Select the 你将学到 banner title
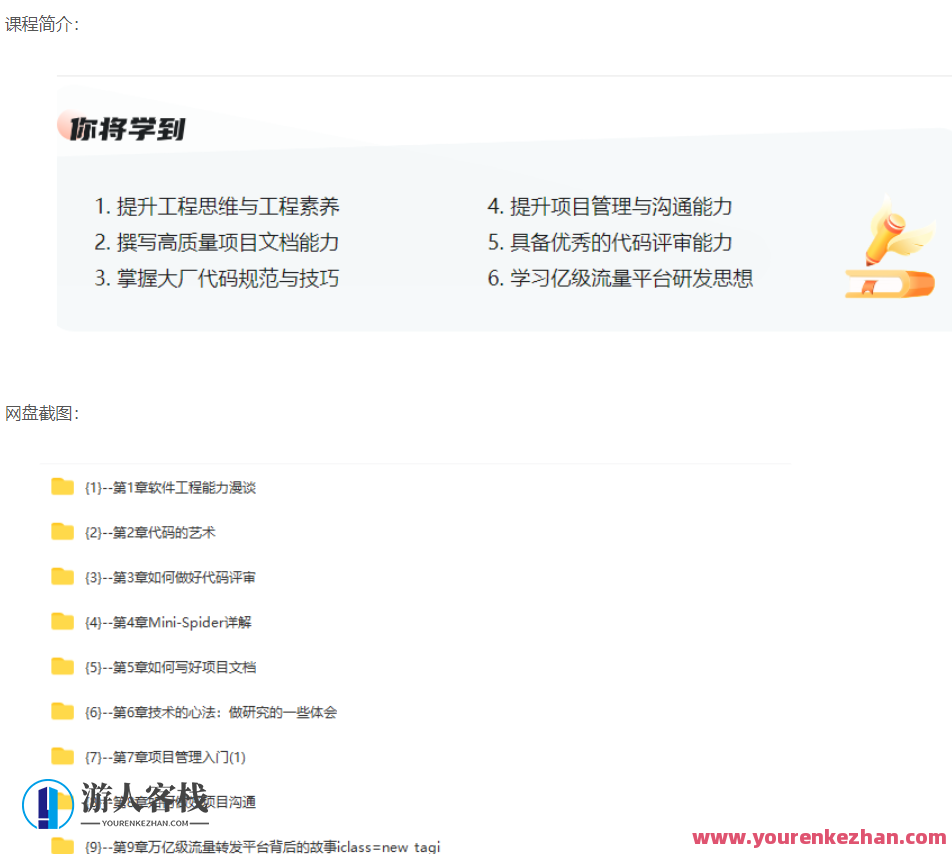This screenshot has height=854, width=952. tap(126, 127)
